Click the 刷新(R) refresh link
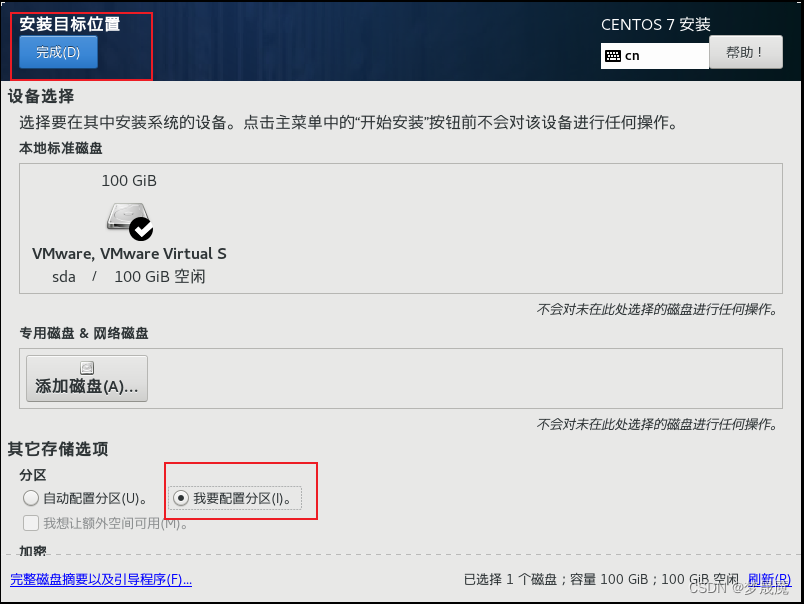 click(769, 579)
